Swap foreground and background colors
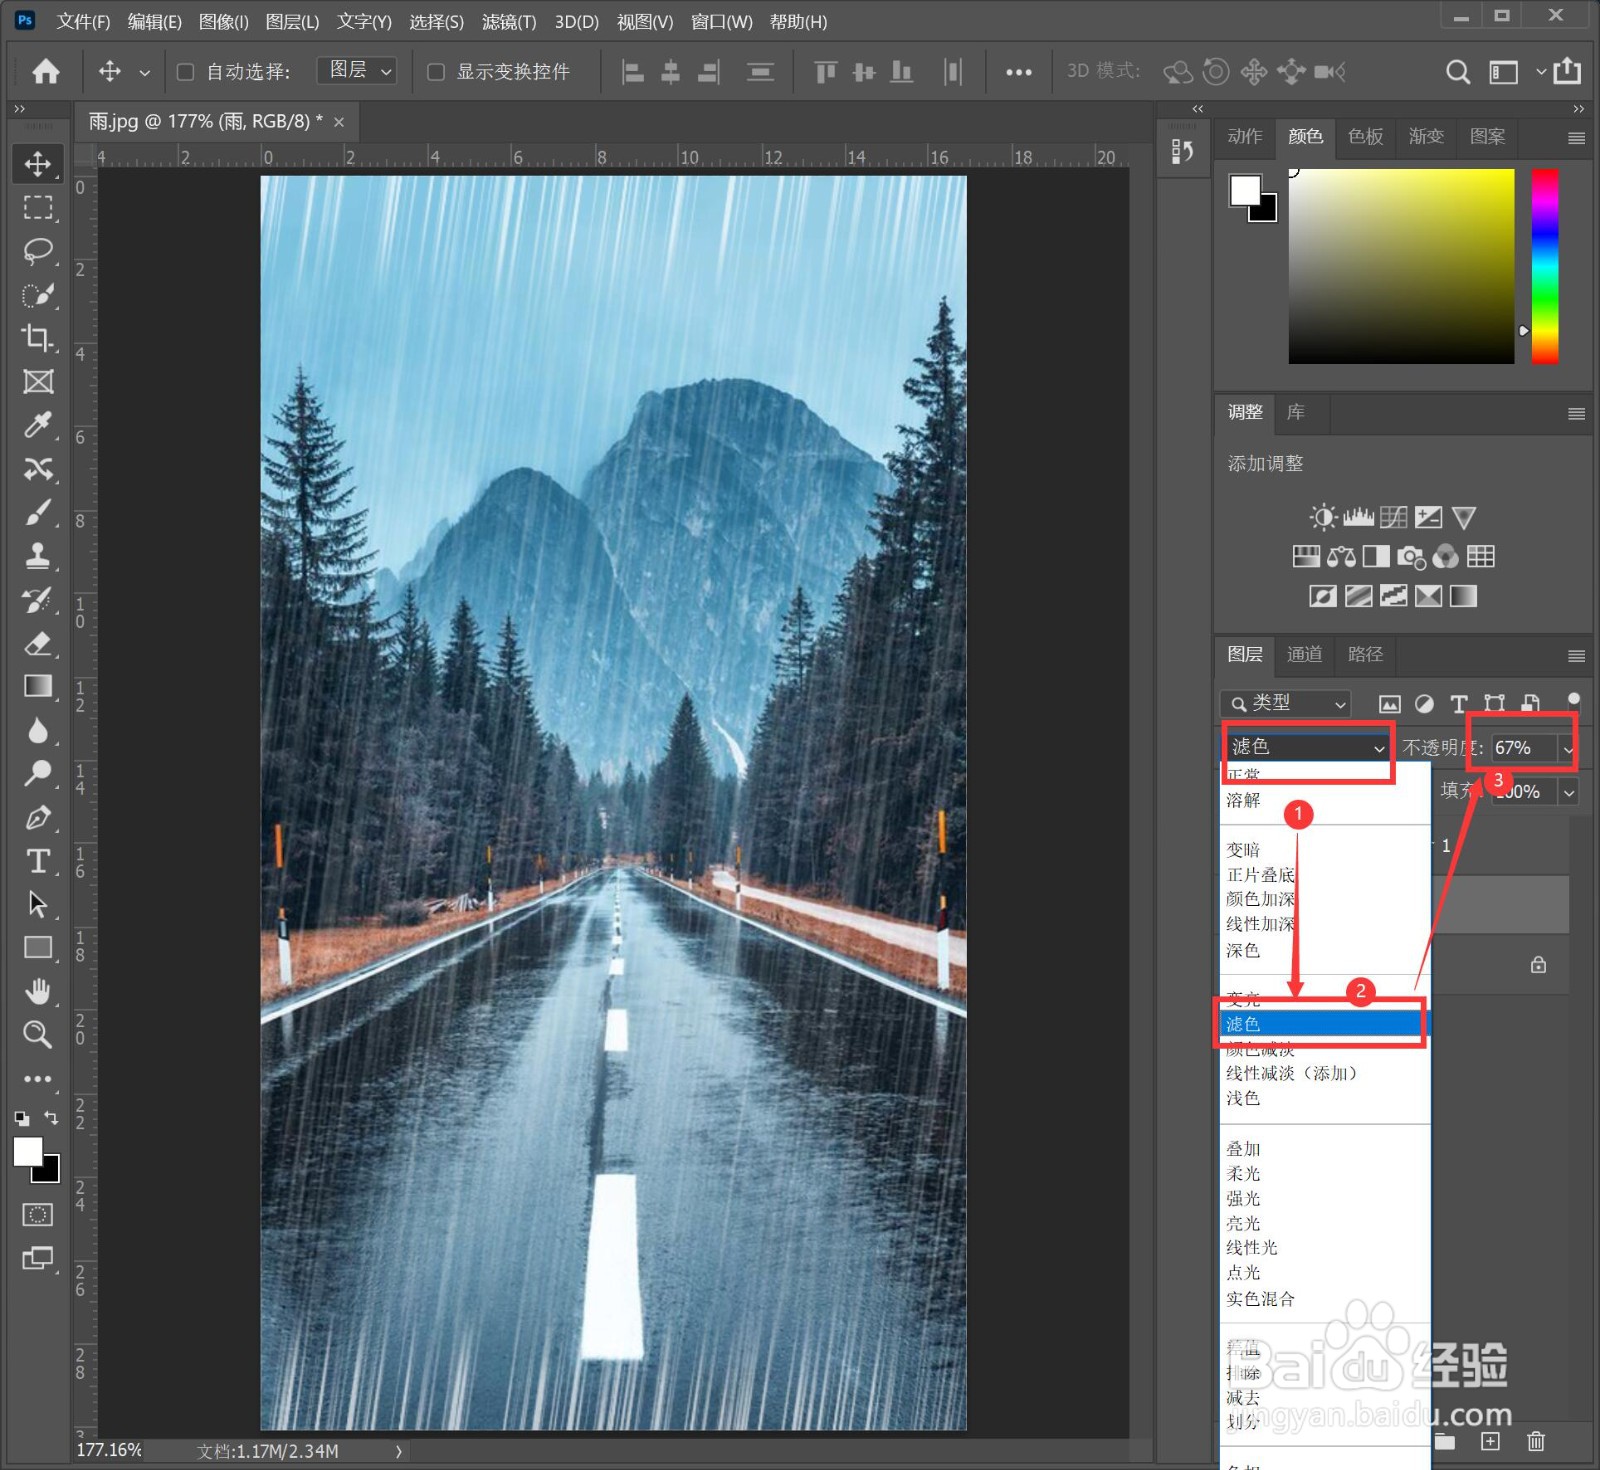 (x=51, y=1118)
